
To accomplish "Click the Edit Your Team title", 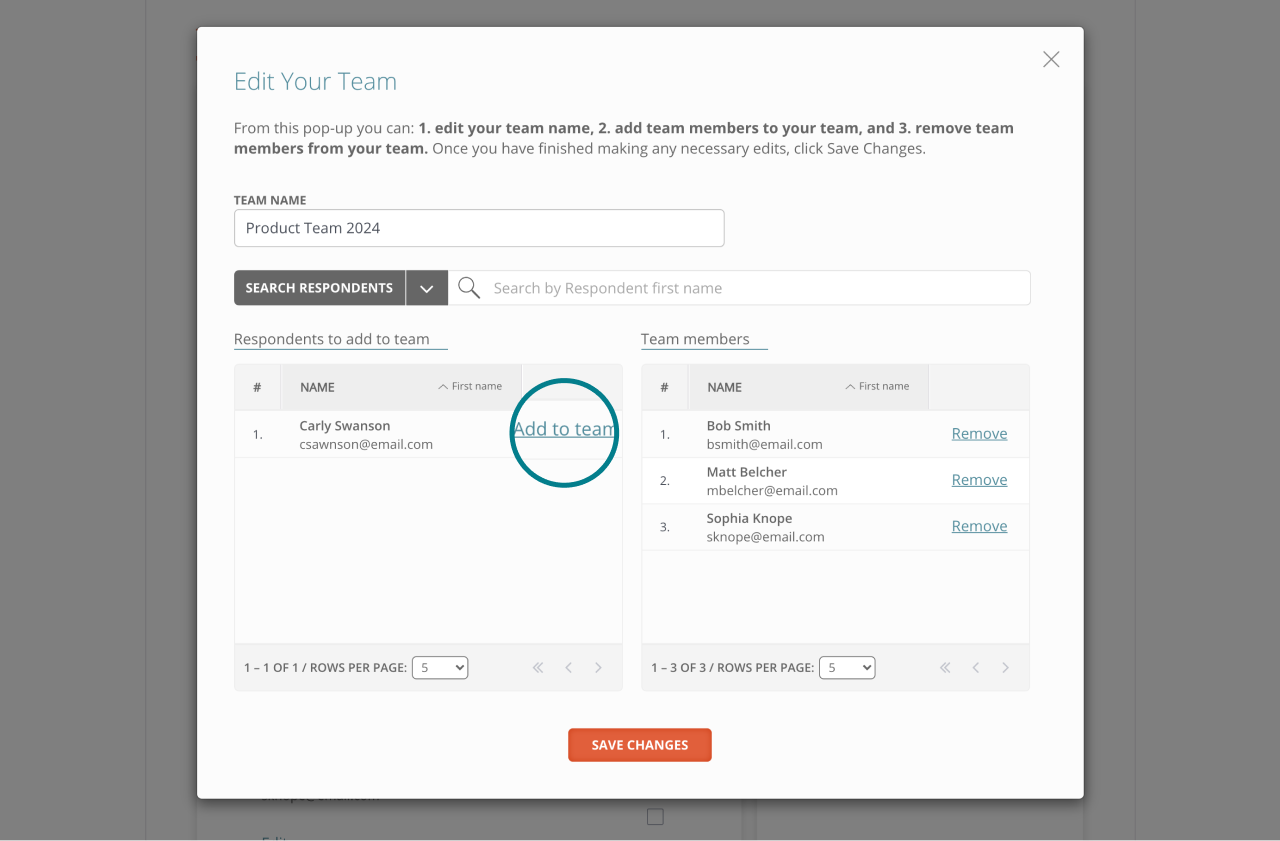I will click(x=315, y=81).
